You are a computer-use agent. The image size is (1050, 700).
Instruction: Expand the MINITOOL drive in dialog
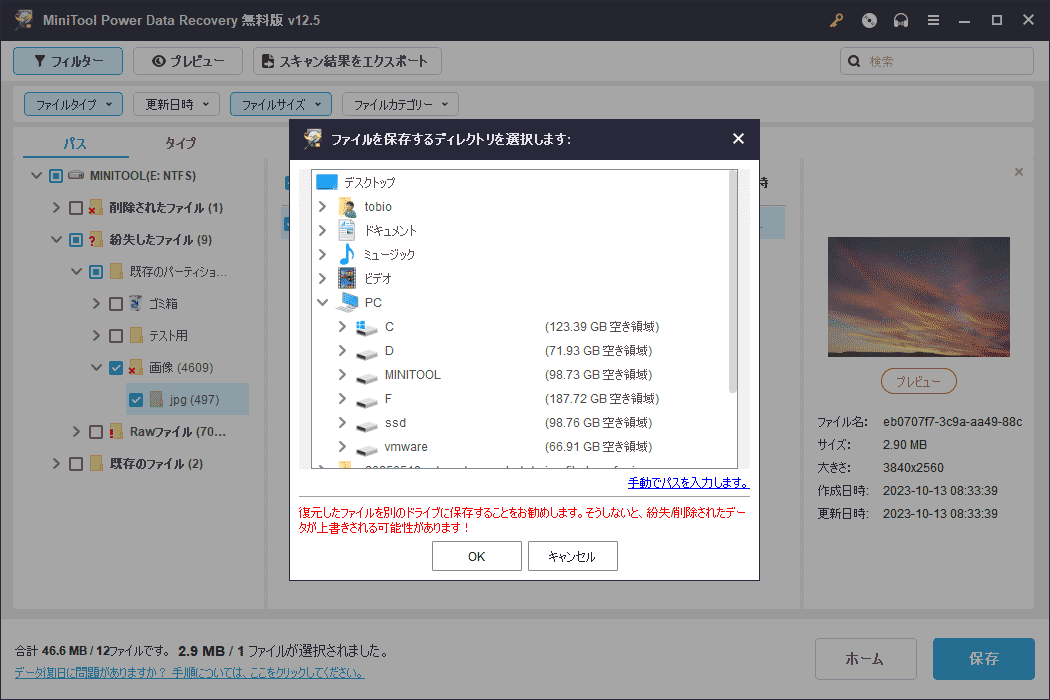tap(342, 374)
